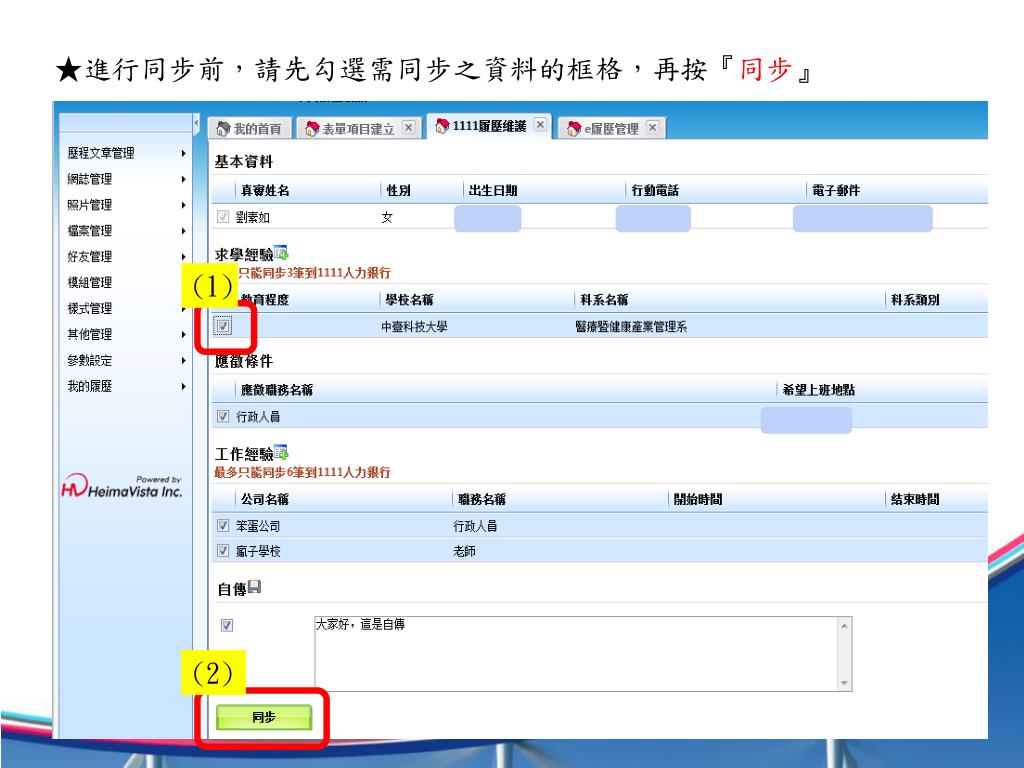Open 檔案管理 in sidebar
Screen dimensions: 1024x768
click(89, 231)
